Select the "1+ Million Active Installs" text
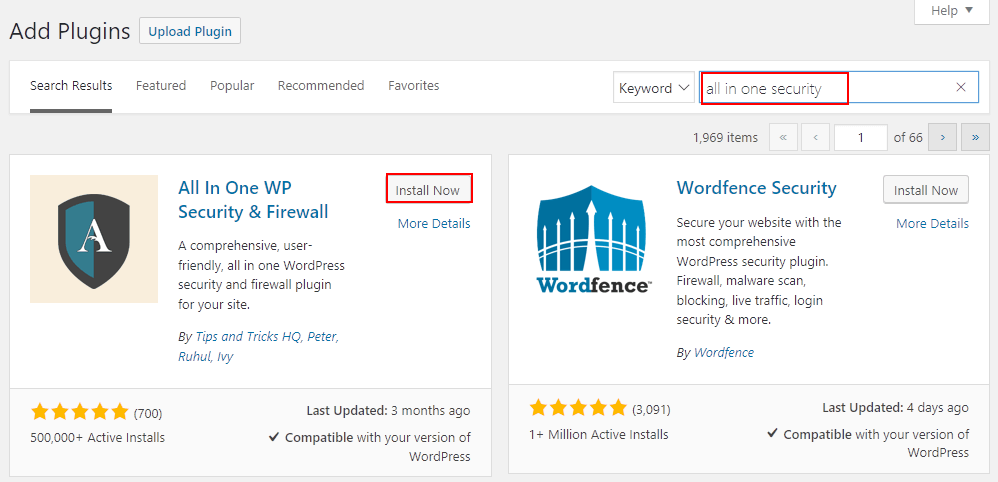Viewport: 998px width, 482px height. coord(598,434)
